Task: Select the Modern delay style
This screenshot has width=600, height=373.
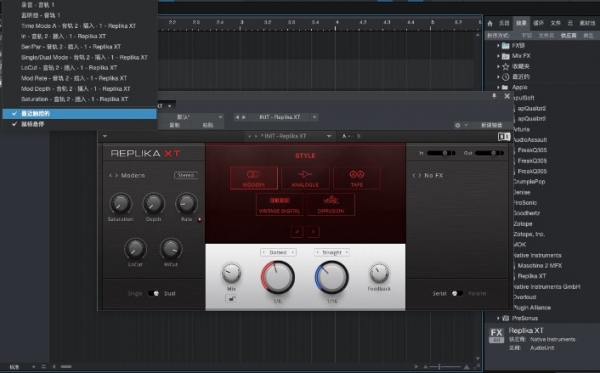Action: [x=254, y=178]
